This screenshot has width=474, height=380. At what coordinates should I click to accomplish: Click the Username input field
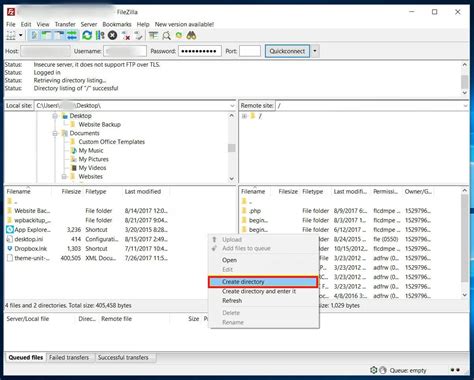click(x=125, y=51)
